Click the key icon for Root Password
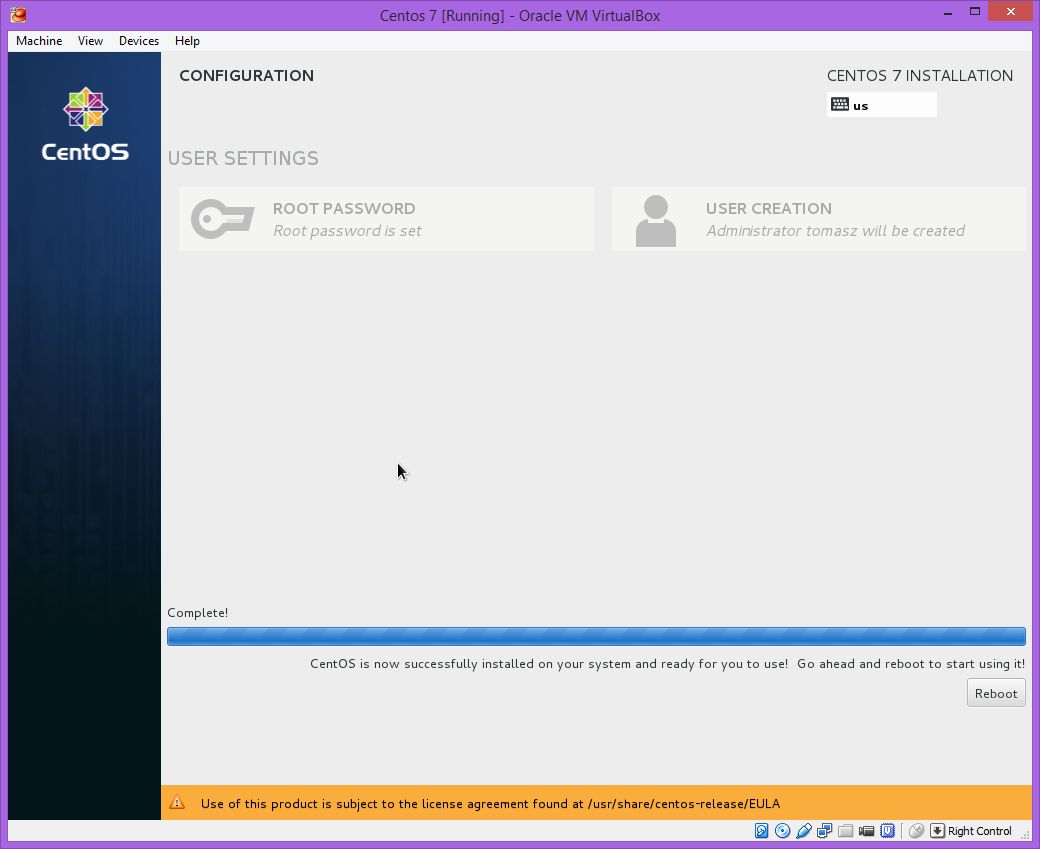Viewport: 1040px width, 849px height. (222, 219)
